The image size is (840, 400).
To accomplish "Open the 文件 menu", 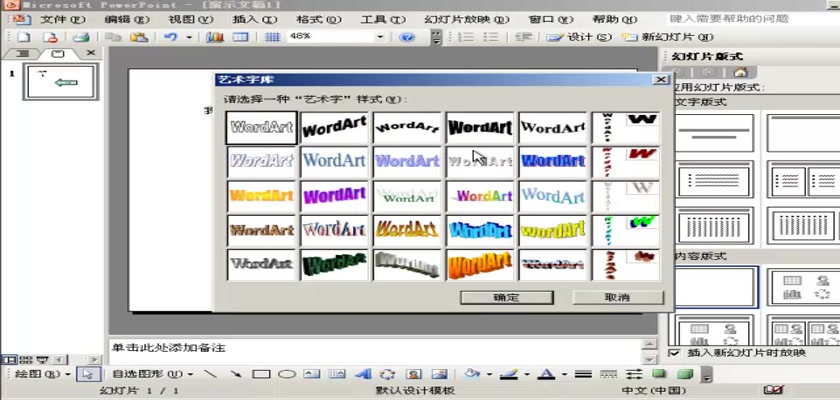I will [63, 20].
